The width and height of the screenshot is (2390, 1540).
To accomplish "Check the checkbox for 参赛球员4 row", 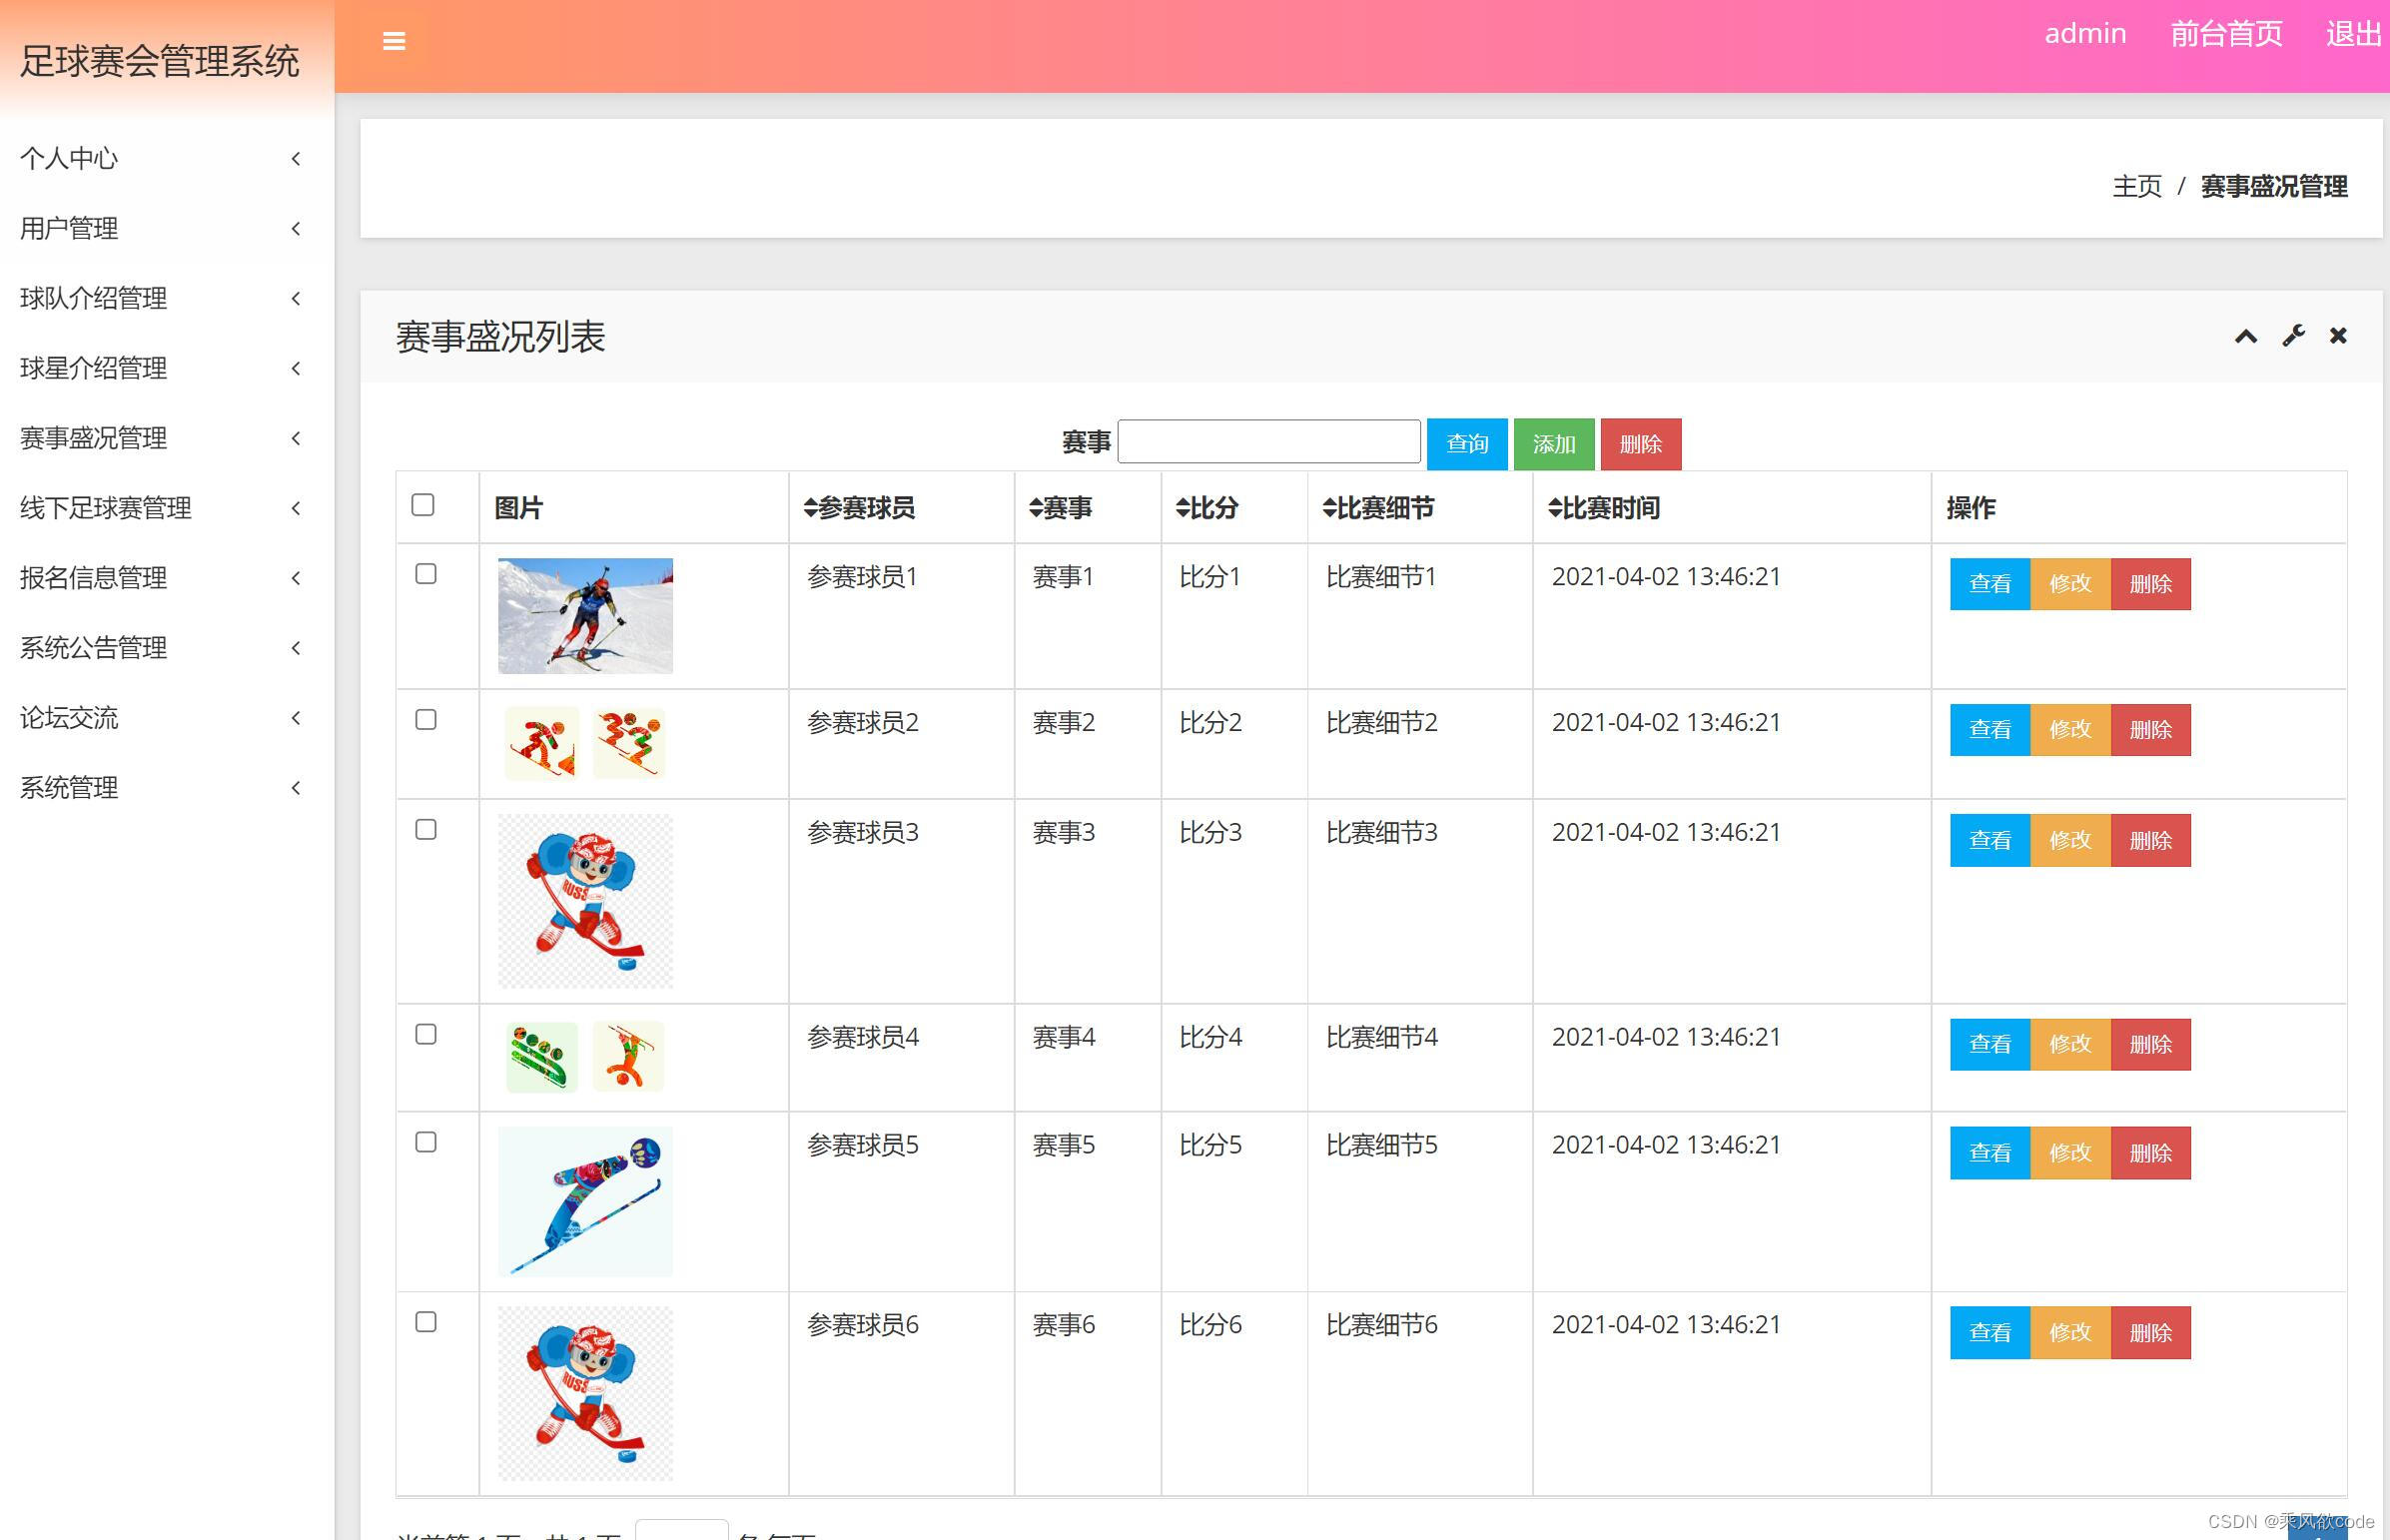I will (428, 1036).
